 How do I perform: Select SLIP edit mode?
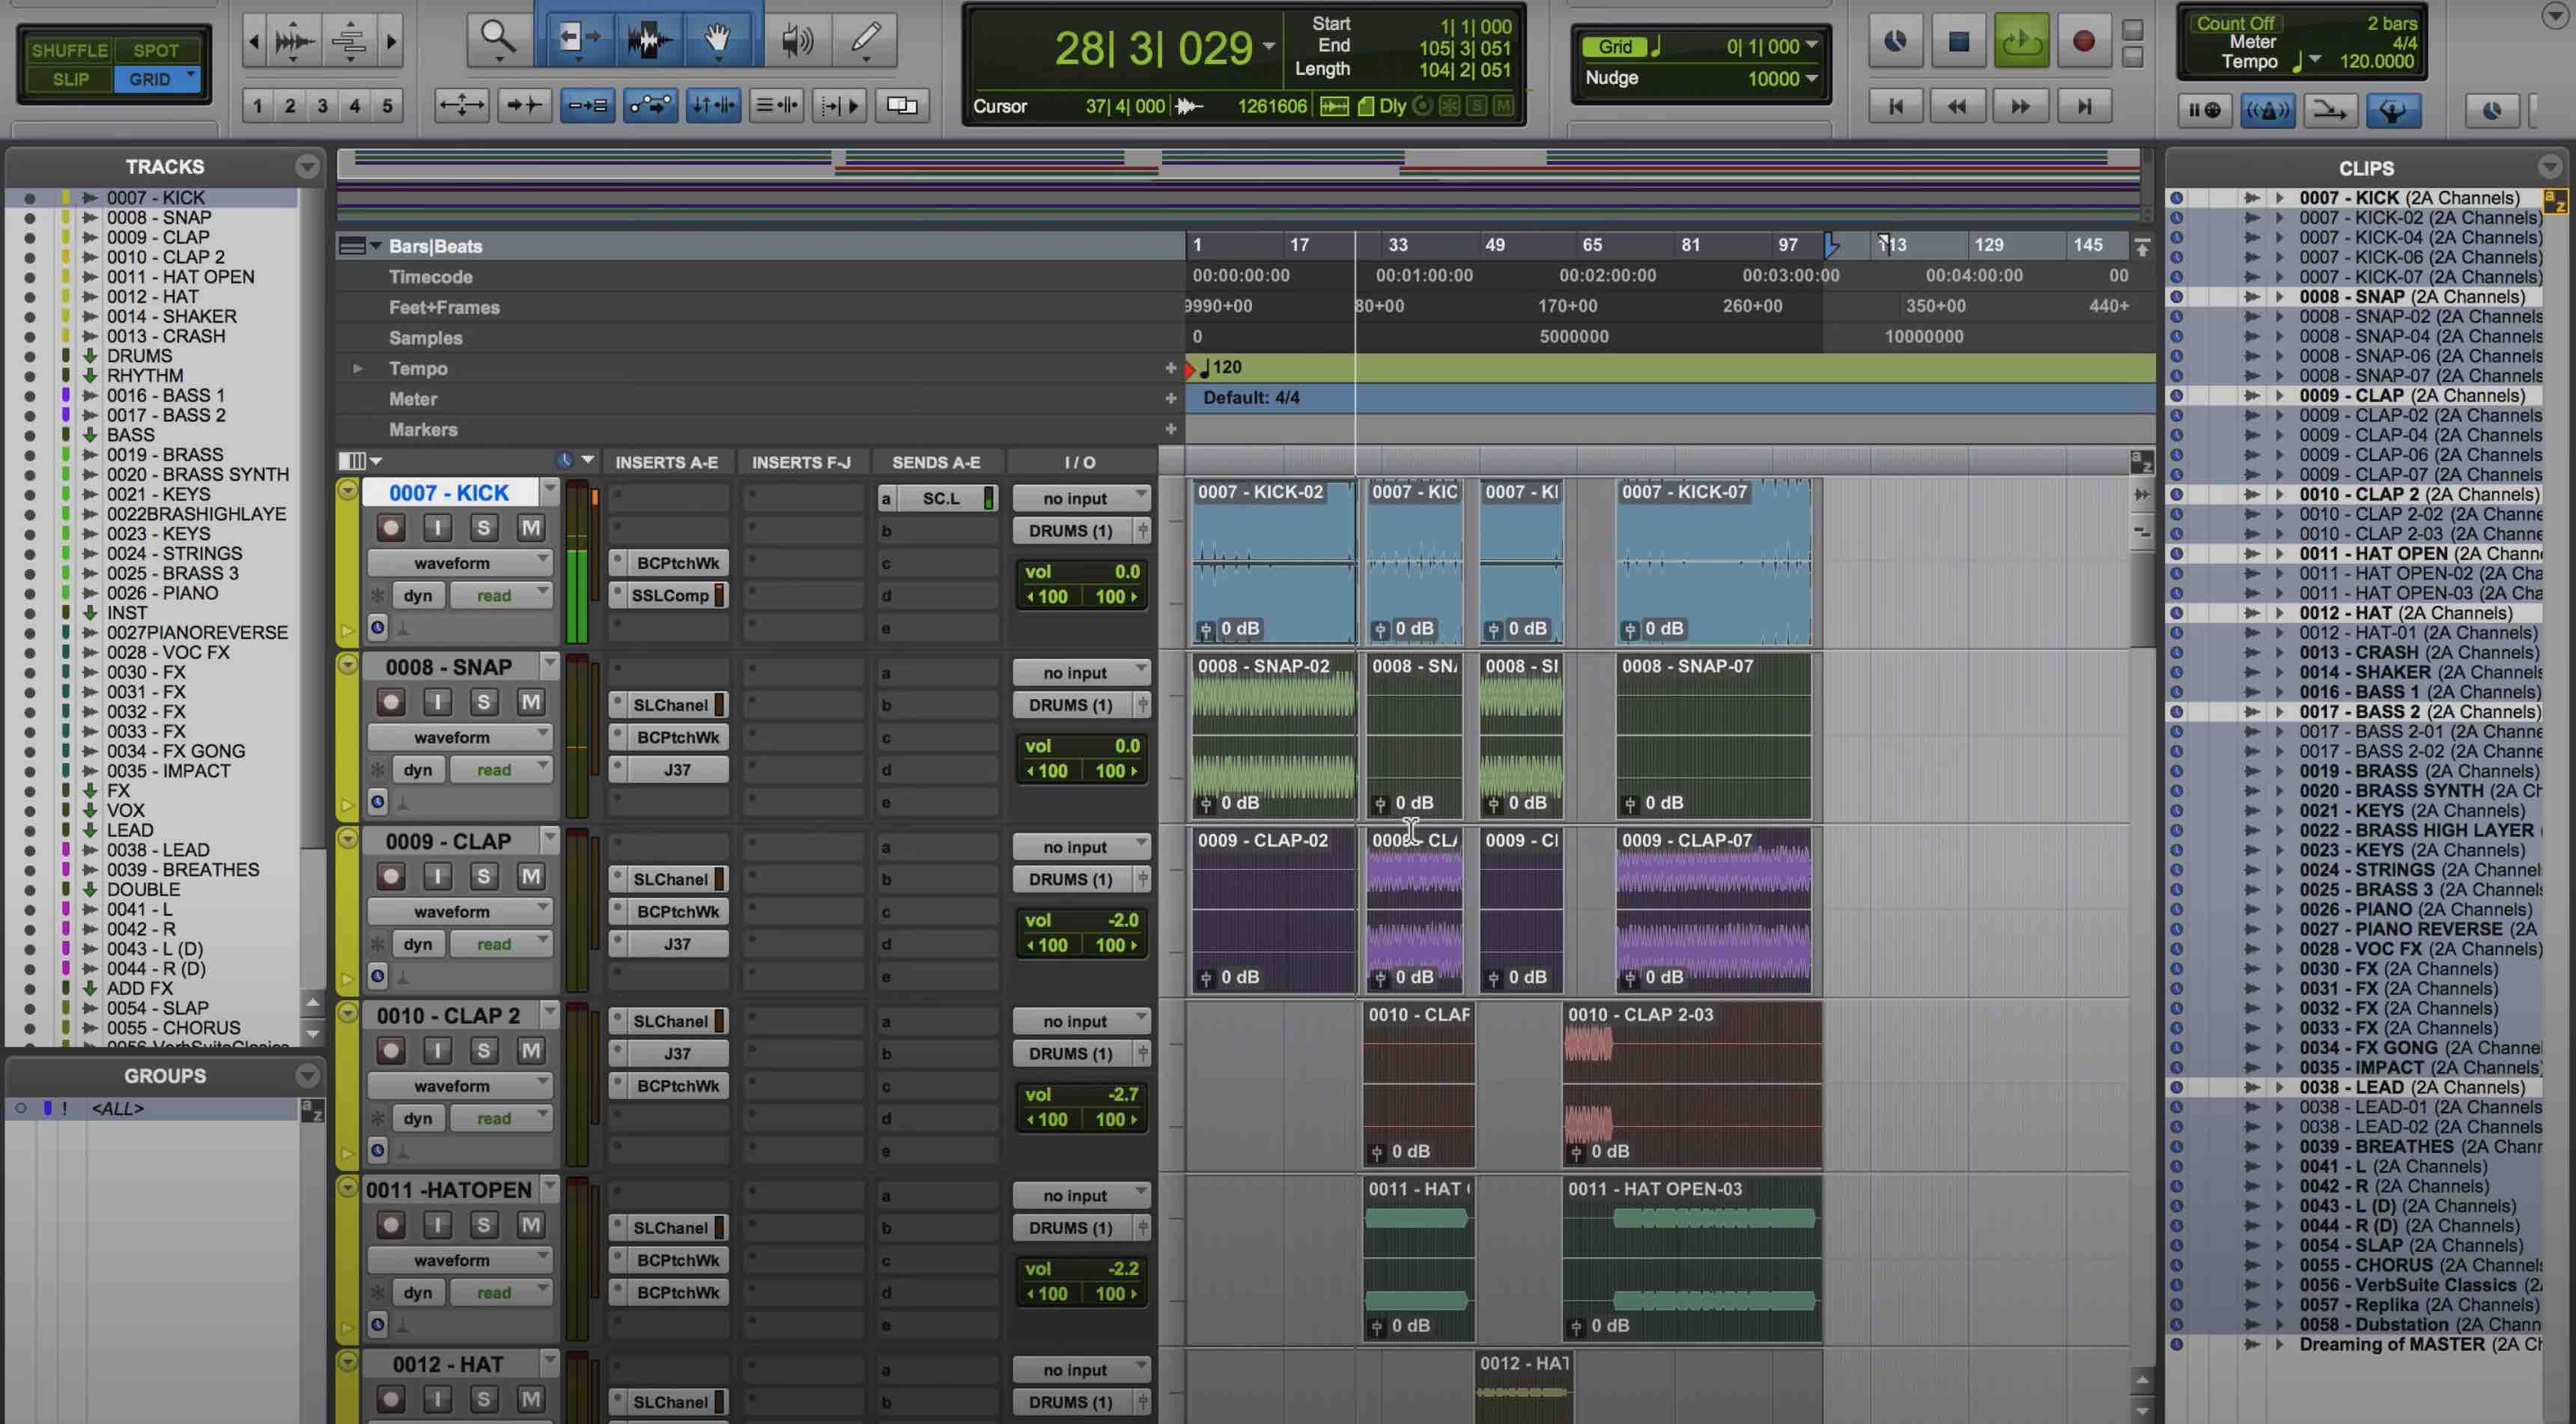pyautogui.click(x=70, y=79)
